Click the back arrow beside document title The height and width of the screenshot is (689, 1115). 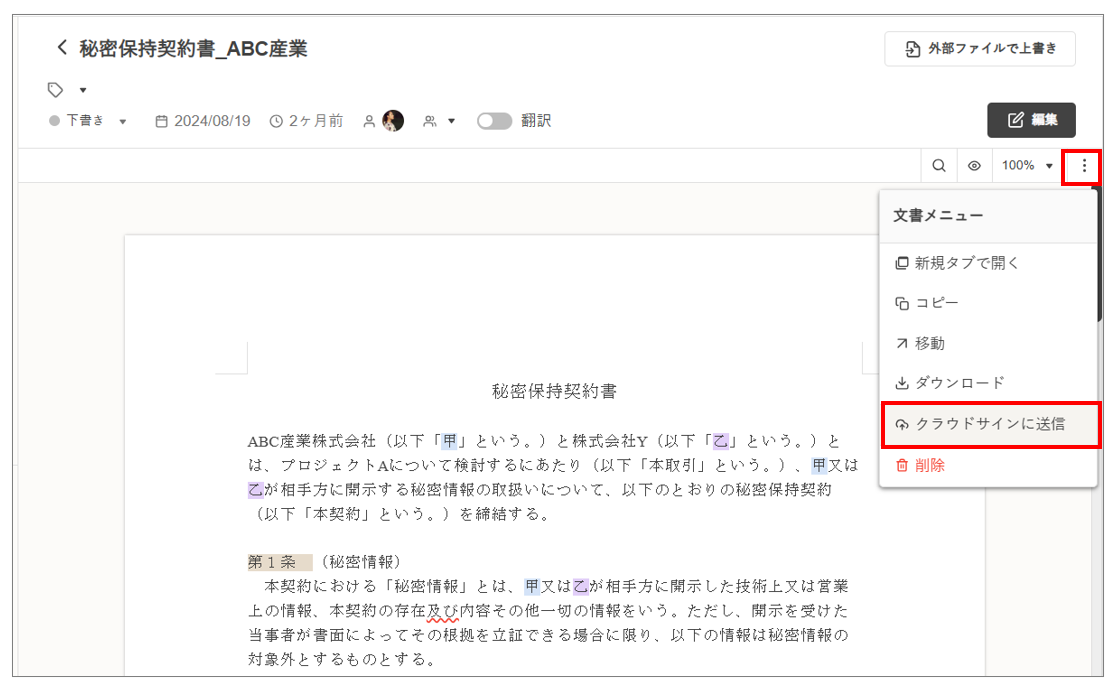[x=62, y=47]
